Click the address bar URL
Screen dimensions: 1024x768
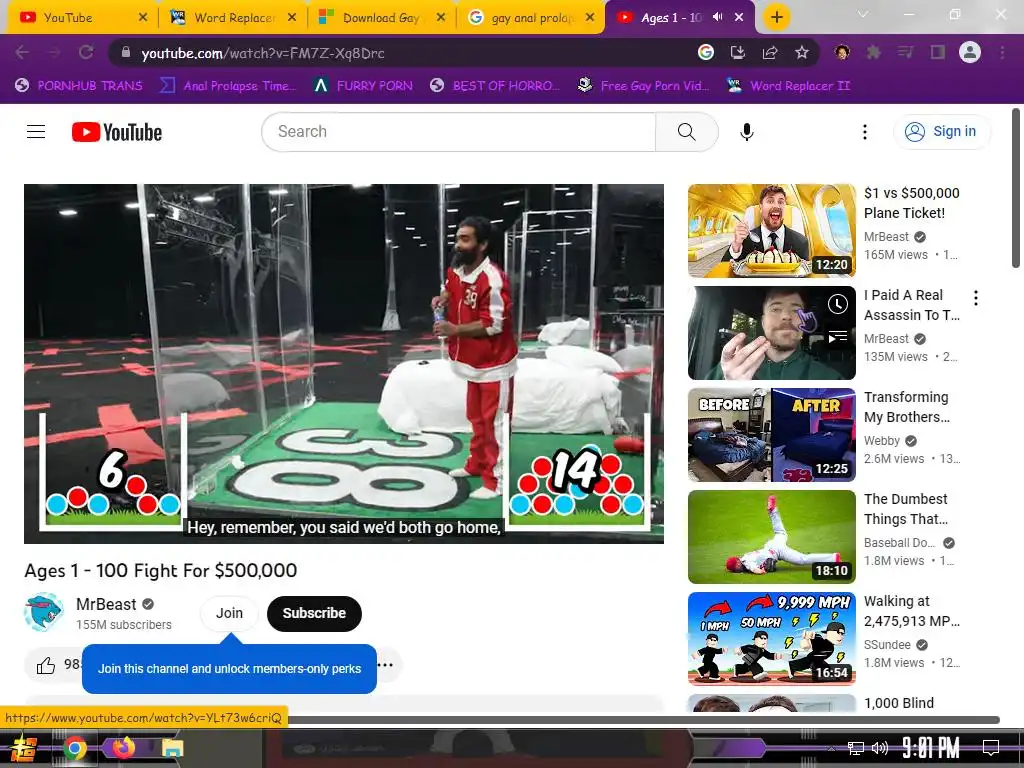point(263,54)
